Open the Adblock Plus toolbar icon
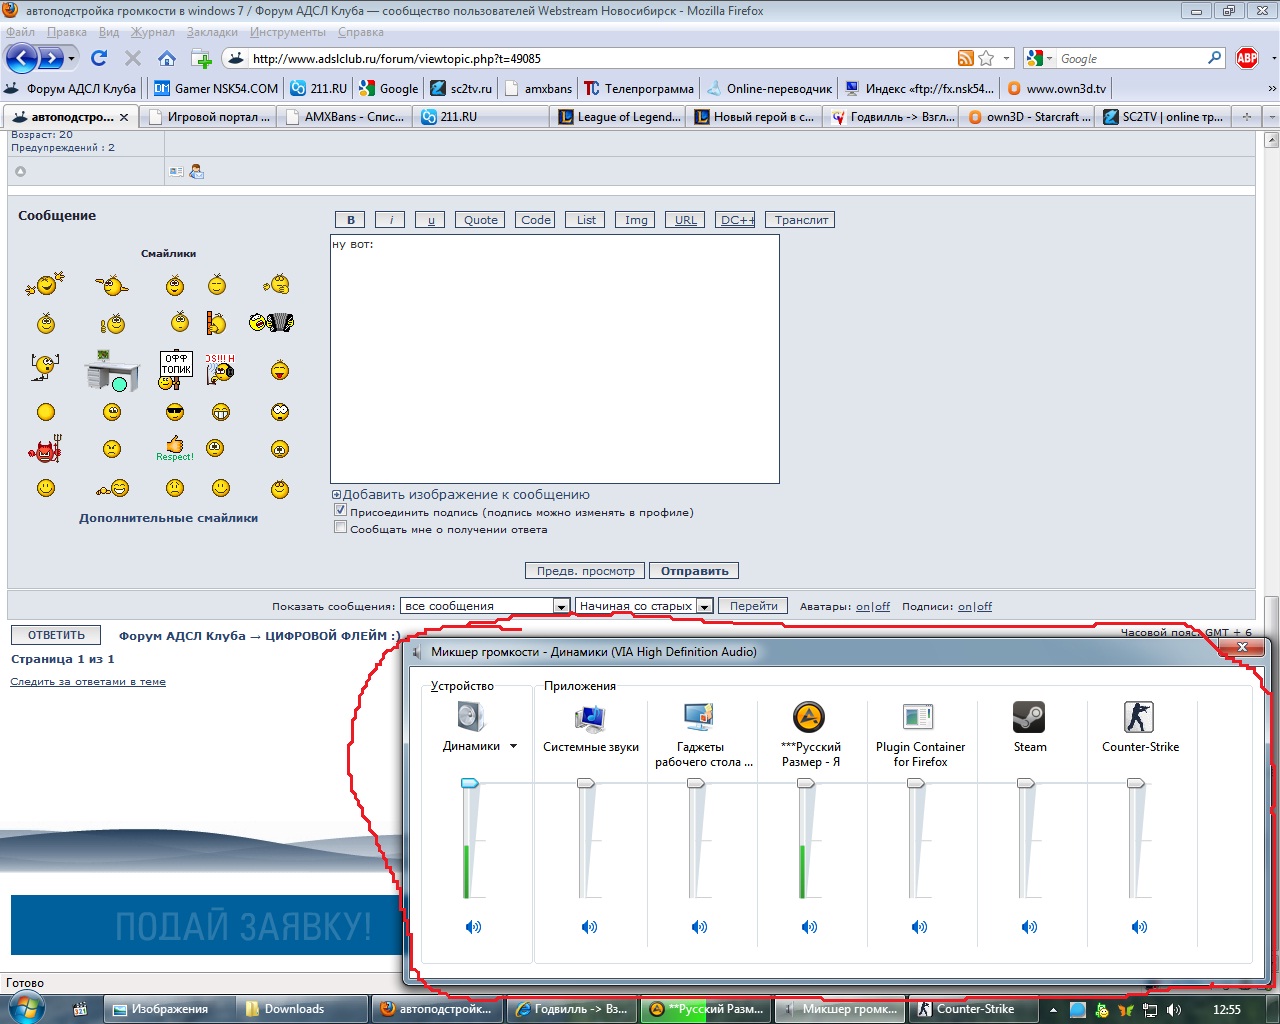 tap(1247, 58)
